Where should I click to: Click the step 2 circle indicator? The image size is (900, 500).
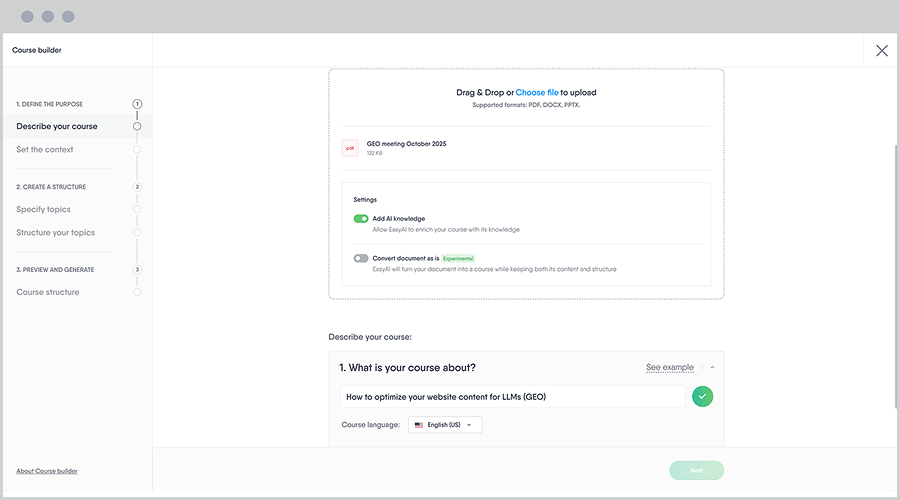137,187
